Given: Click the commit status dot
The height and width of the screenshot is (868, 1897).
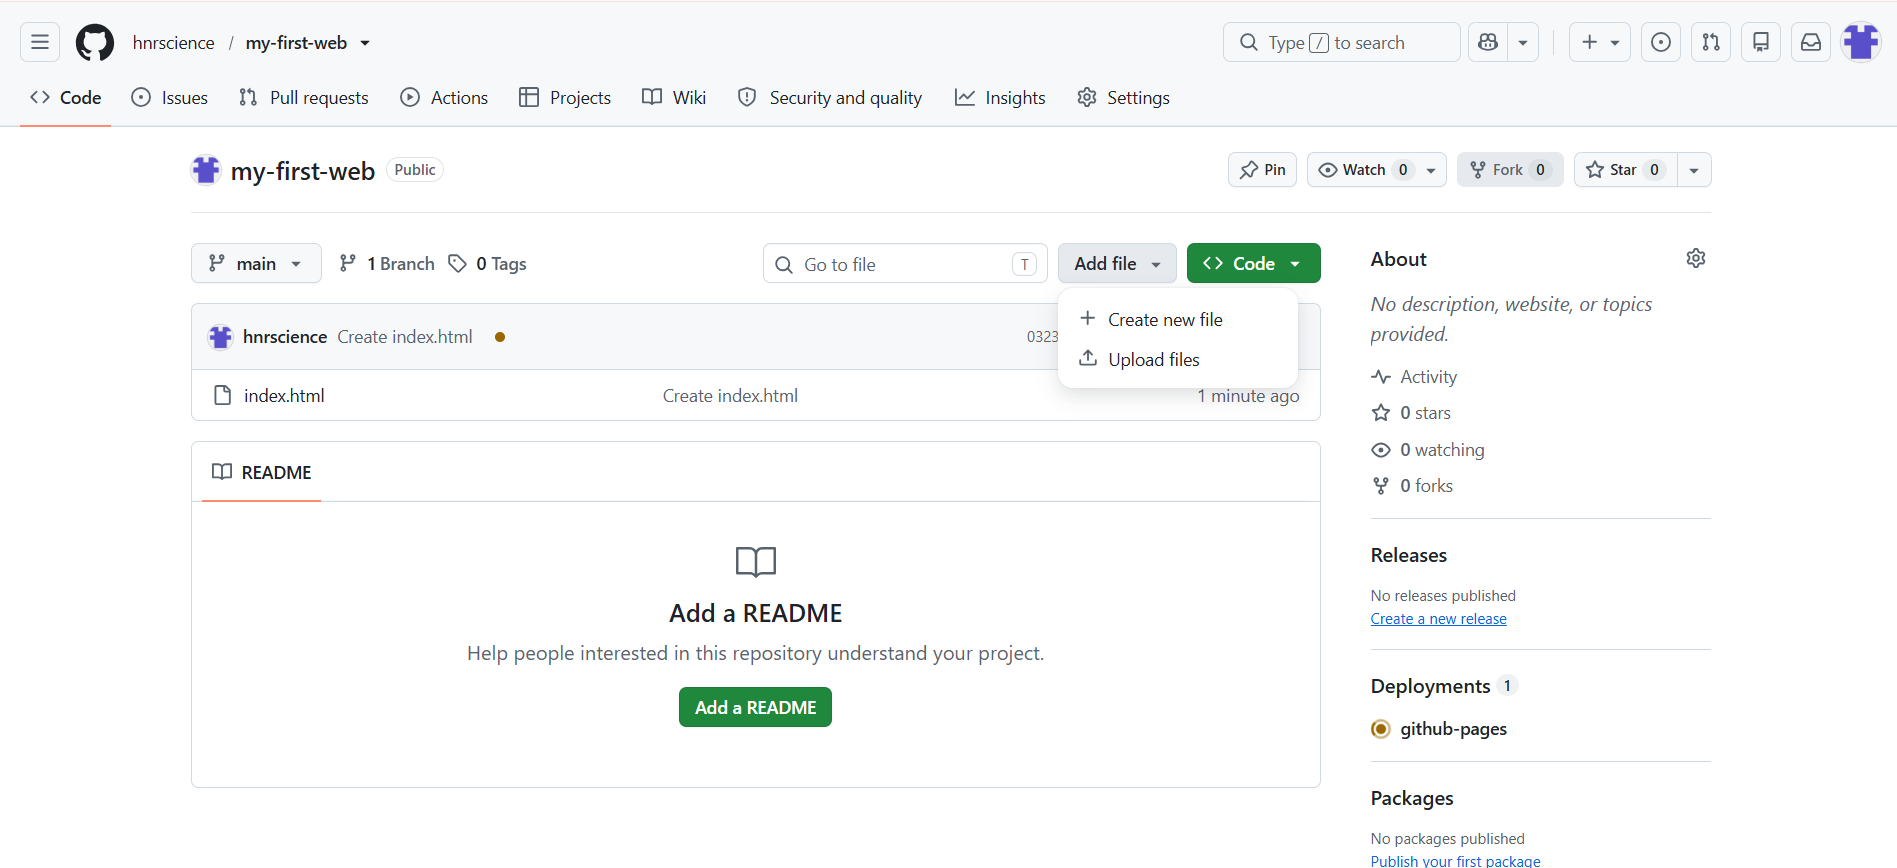Looking at the screenshot, I should pos(500,337).
